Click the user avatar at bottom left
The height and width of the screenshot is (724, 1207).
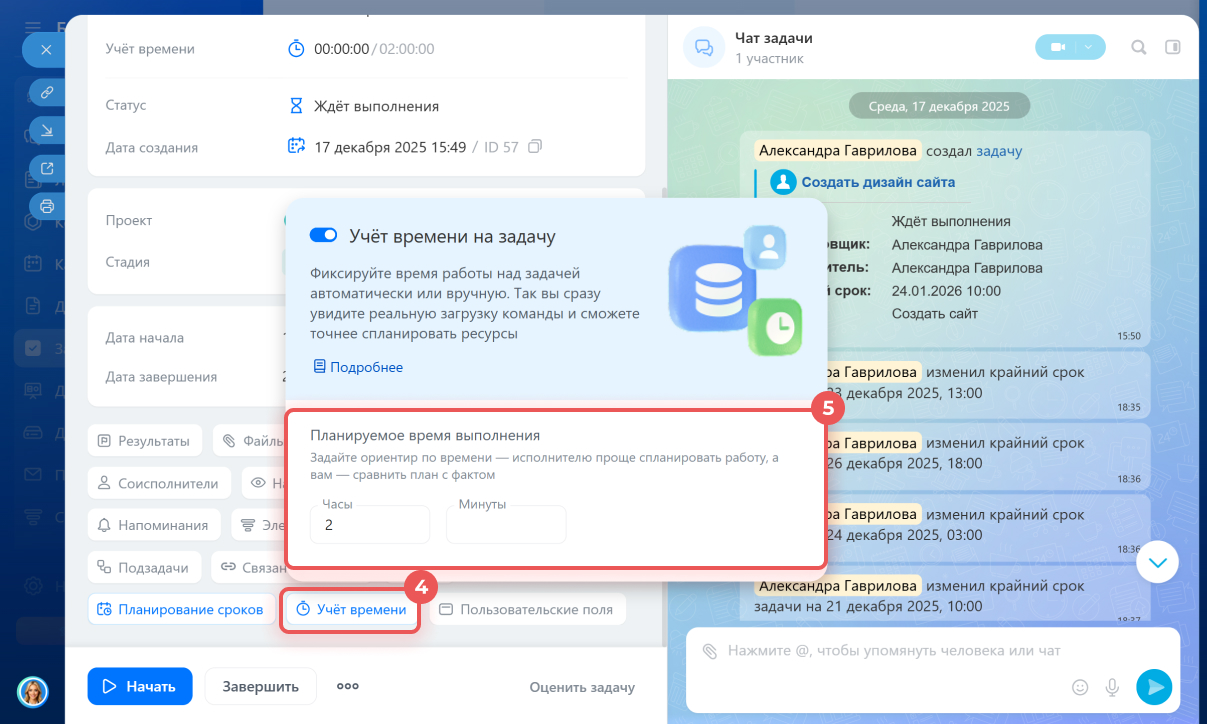coord(33,691)
